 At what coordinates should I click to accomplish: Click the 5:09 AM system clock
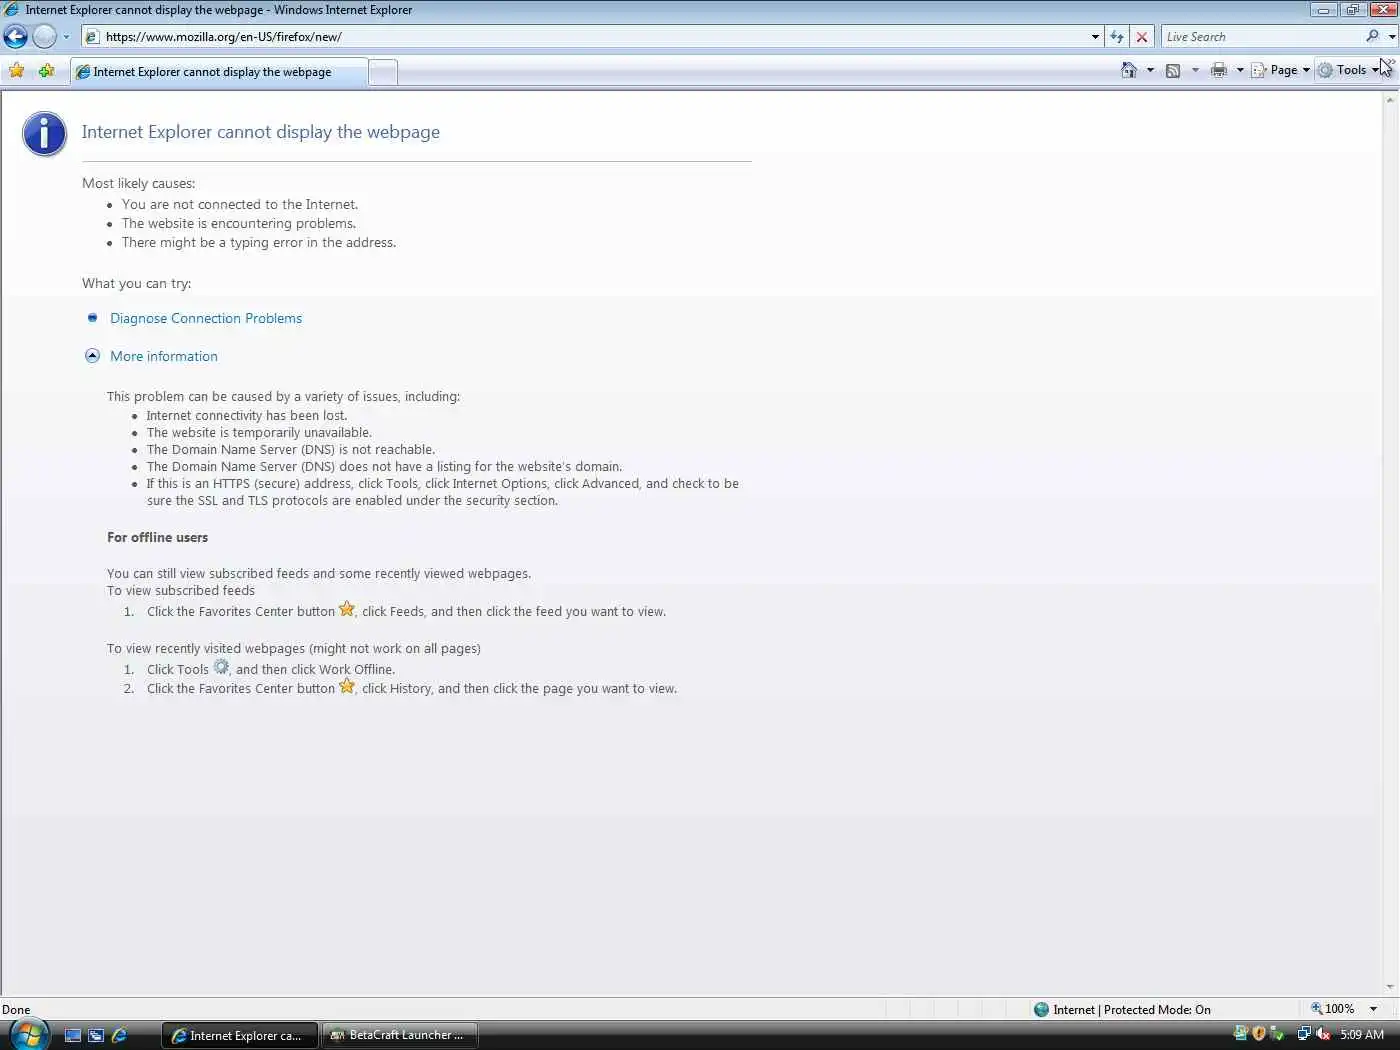1362,1035
